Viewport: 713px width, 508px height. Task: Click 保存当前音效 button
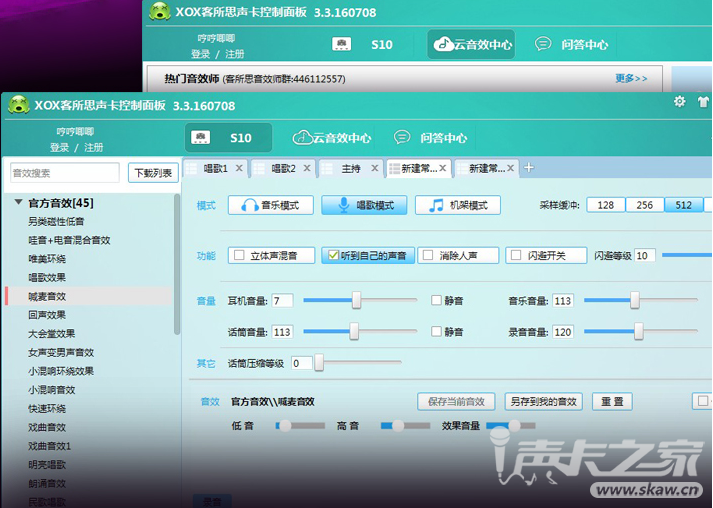click(456, 402)
